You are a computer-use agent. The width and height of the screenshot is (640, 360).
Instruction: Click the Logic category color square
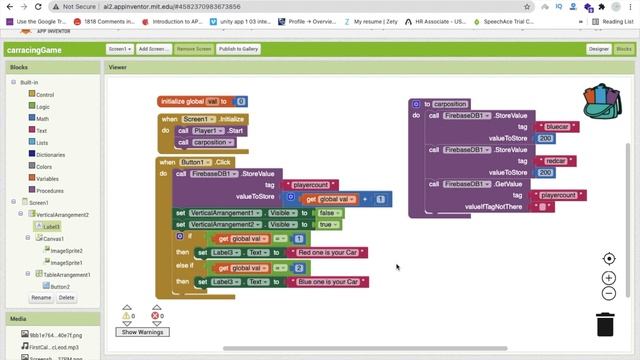point(32,106)
